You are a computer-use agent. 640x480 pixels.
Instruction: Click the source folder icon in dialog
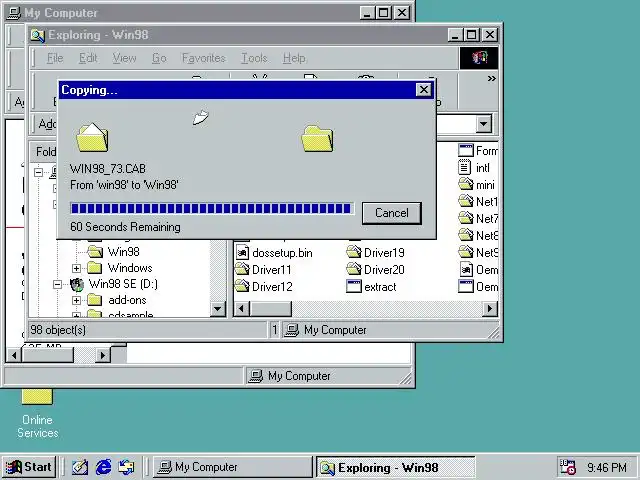click(92, 137)
